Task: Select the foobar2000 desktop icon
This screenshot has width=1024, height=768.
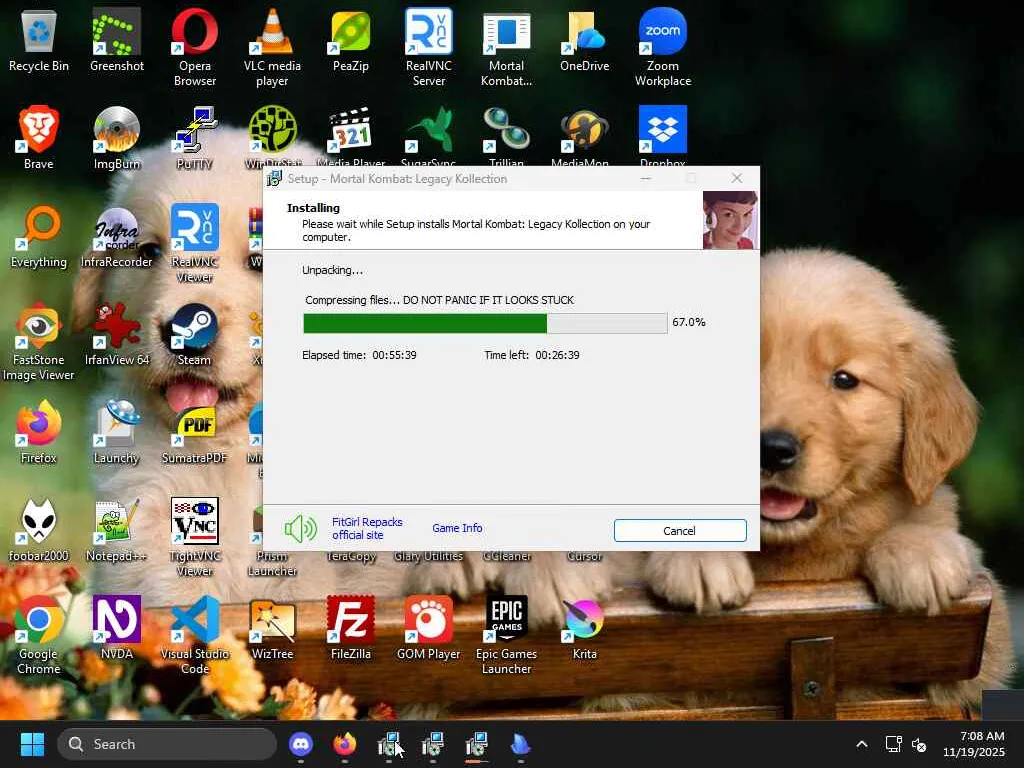Action: (x=39, y=530)
